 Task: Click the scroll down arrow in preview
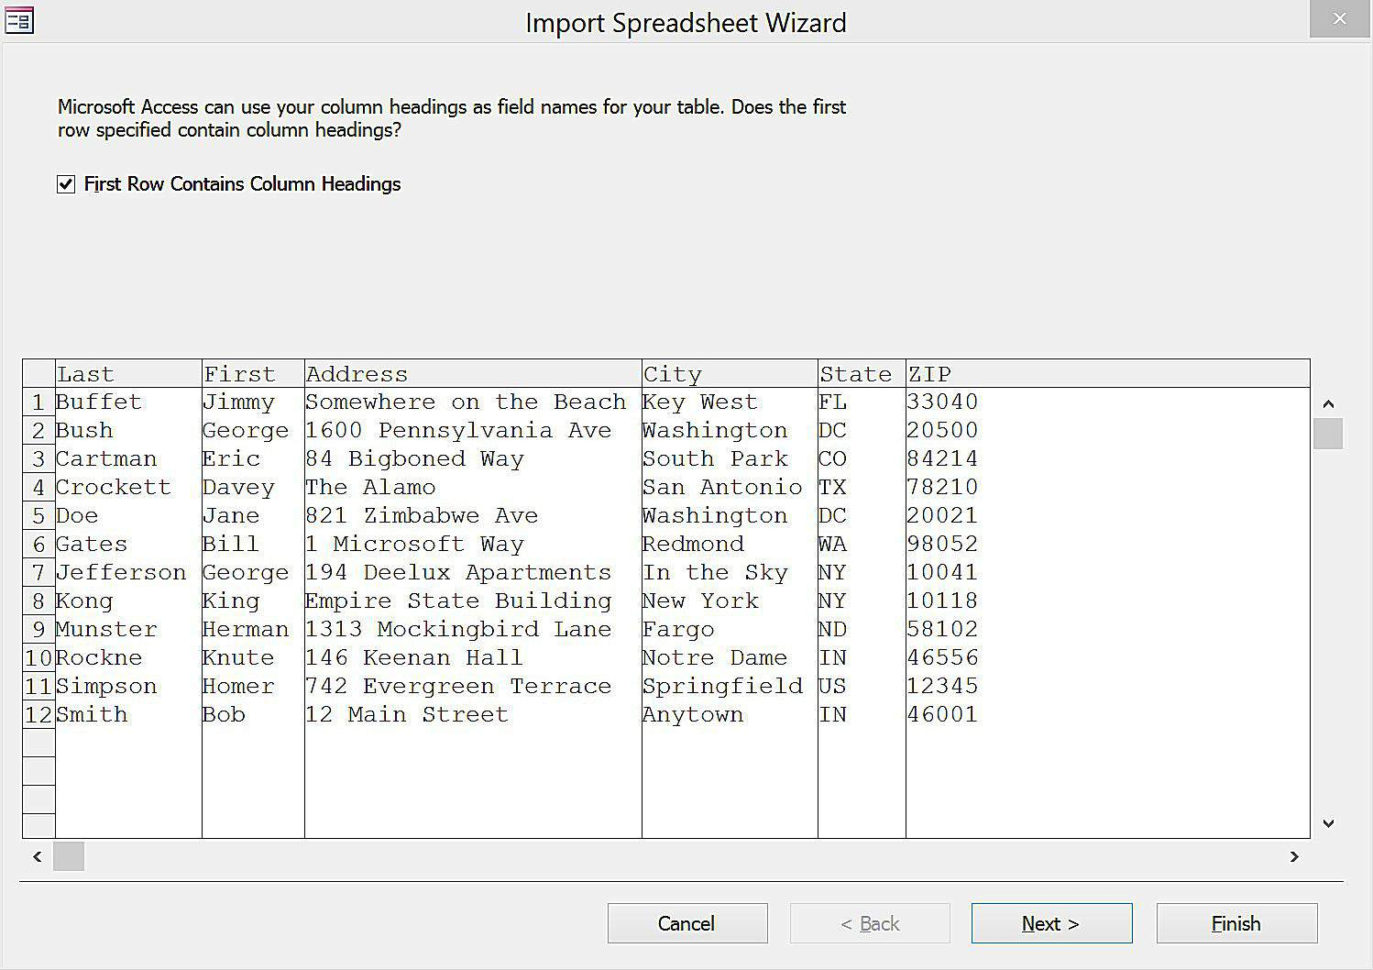tap(1328, 824)
